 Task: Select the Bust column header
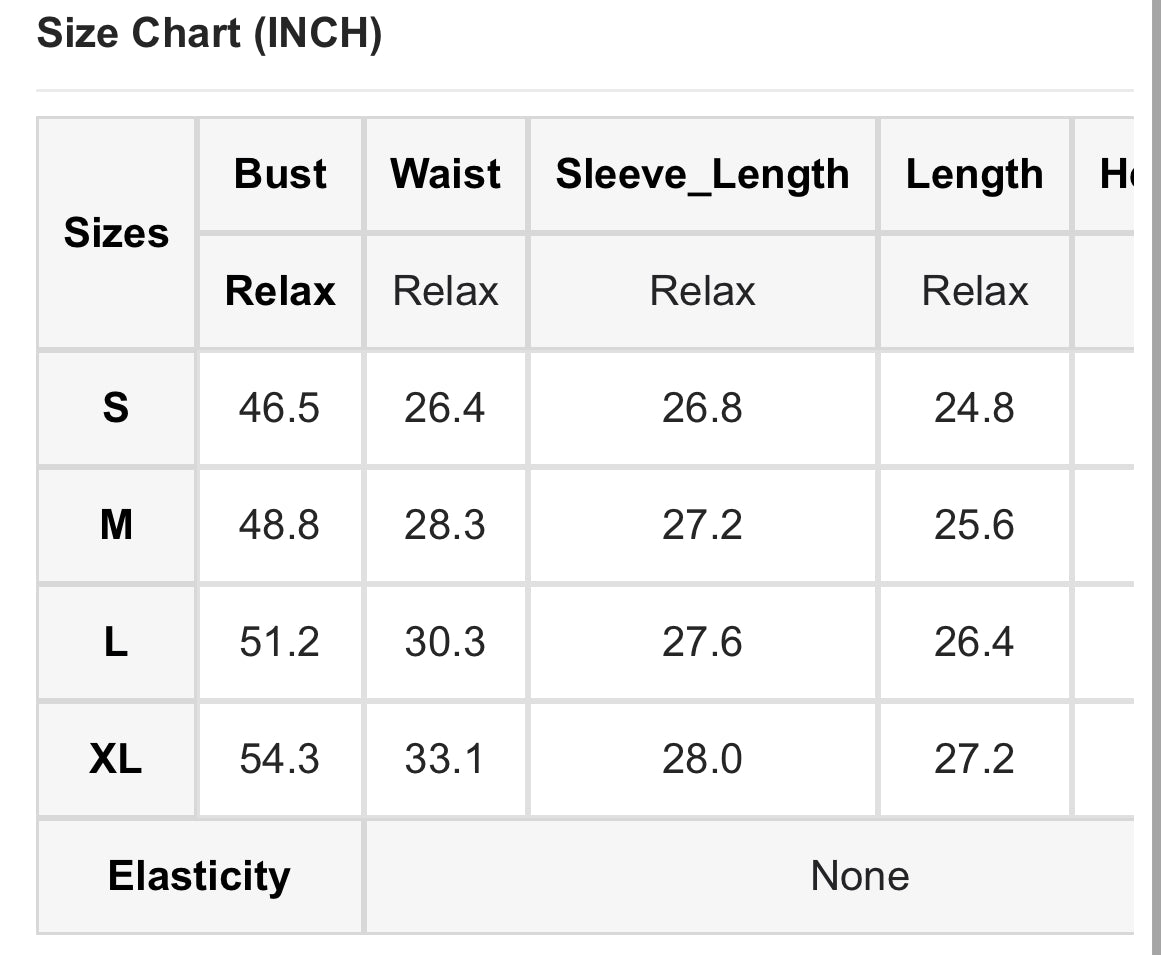[x=280, y=174]
